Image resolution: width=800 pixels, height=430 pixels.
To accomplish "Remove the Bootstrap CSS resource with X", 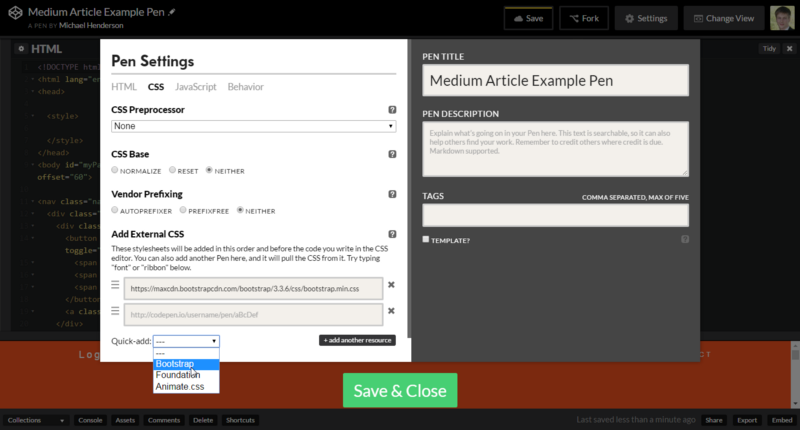I will coord(391,287).
